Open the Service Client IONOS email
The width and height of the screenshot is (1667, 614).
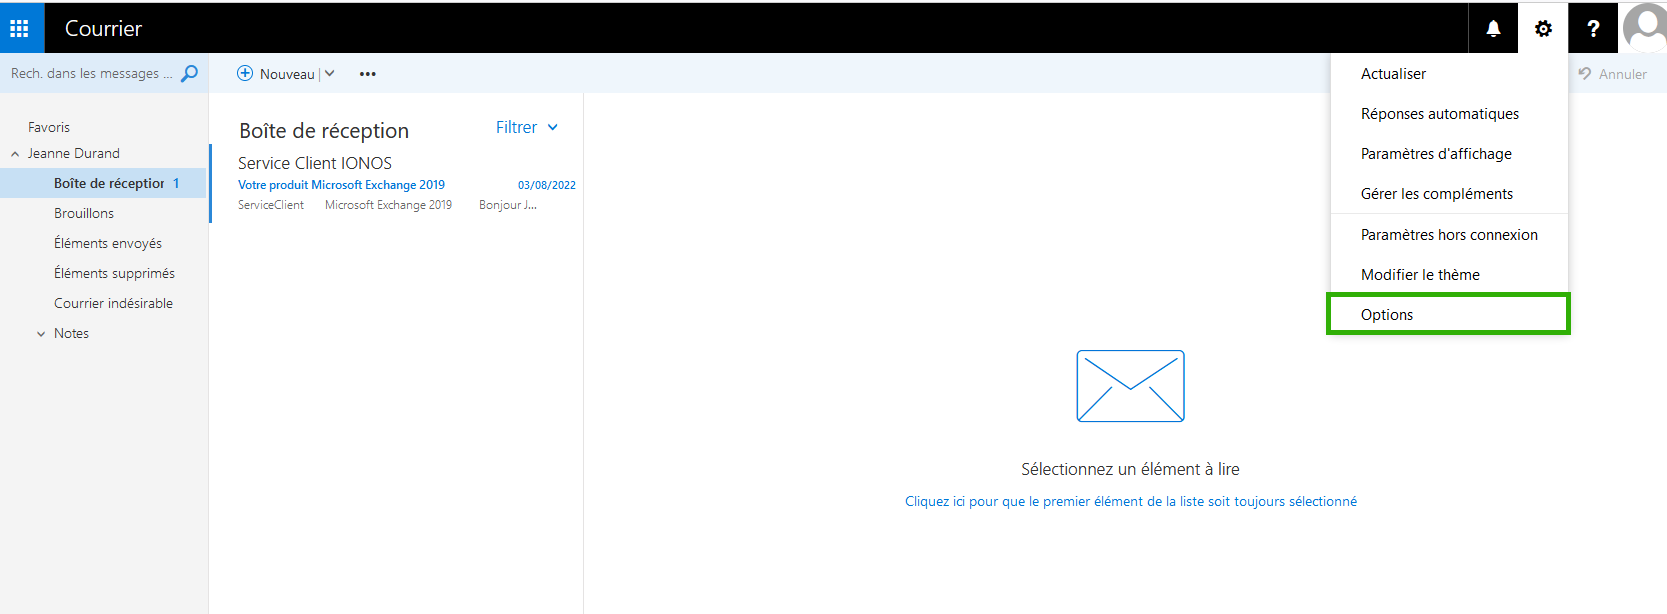[x=397, y=183]
